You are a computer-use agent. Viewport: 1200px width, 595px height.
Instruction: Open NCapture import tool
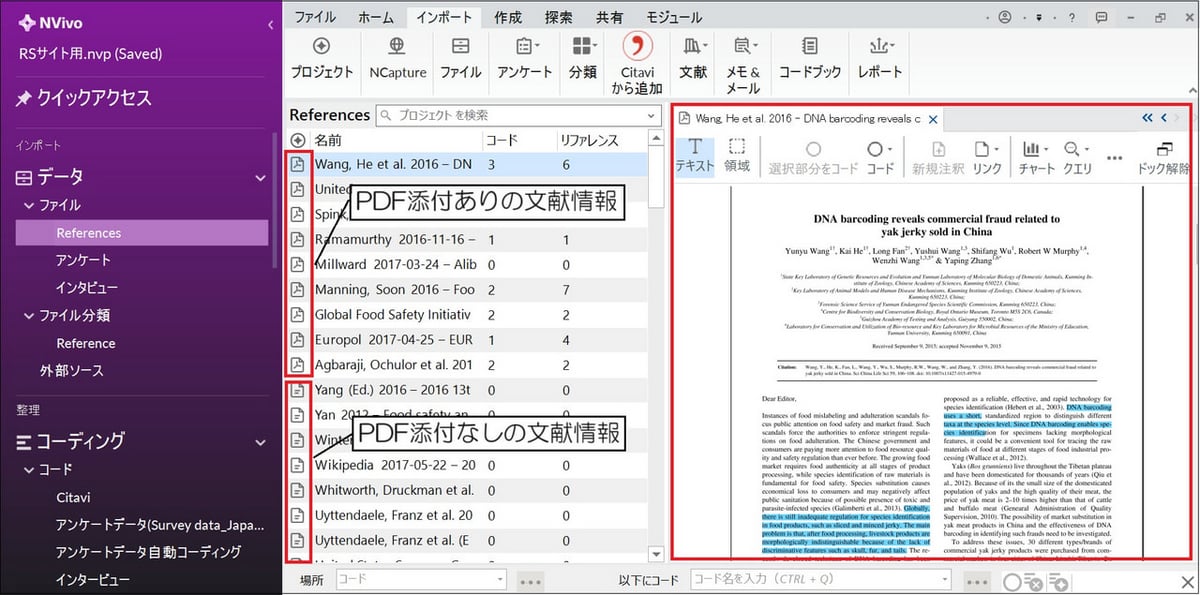tap(398, 57)
